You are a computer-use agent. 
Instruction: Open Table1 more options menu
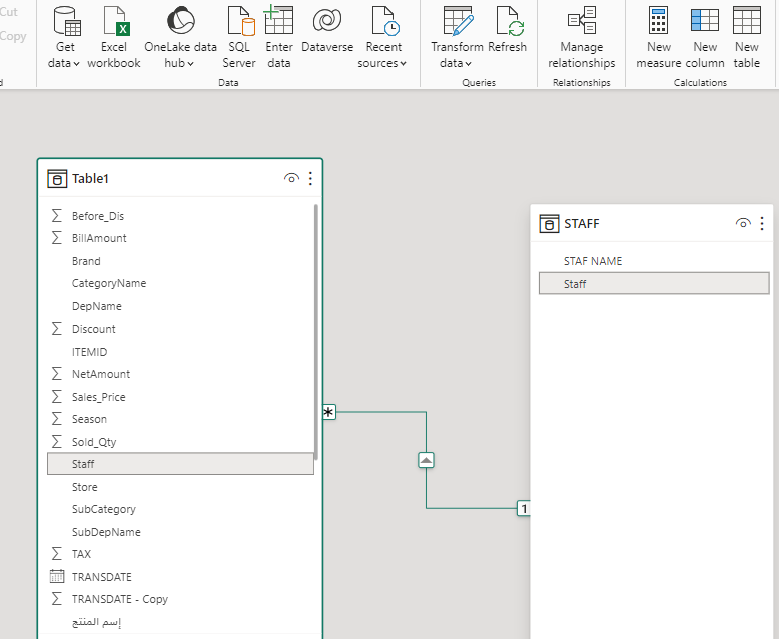click(x=310, y=178)
